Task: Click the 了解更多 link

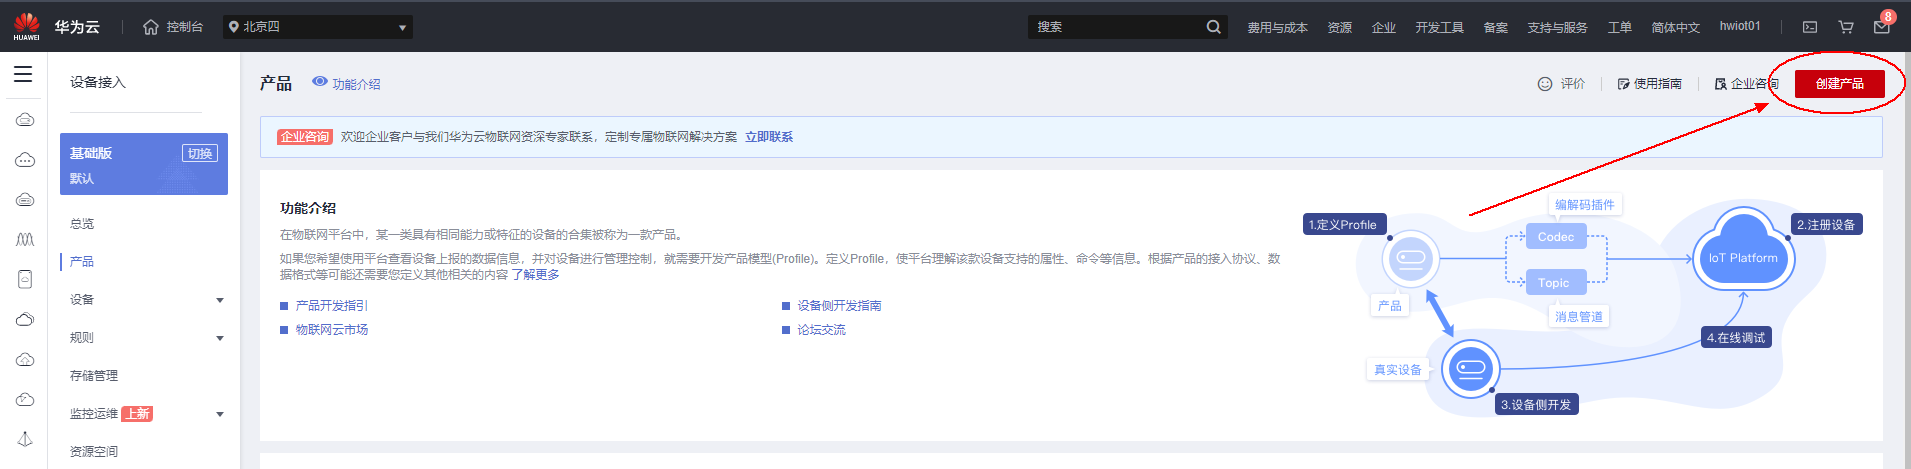Action: click(535, 274)
